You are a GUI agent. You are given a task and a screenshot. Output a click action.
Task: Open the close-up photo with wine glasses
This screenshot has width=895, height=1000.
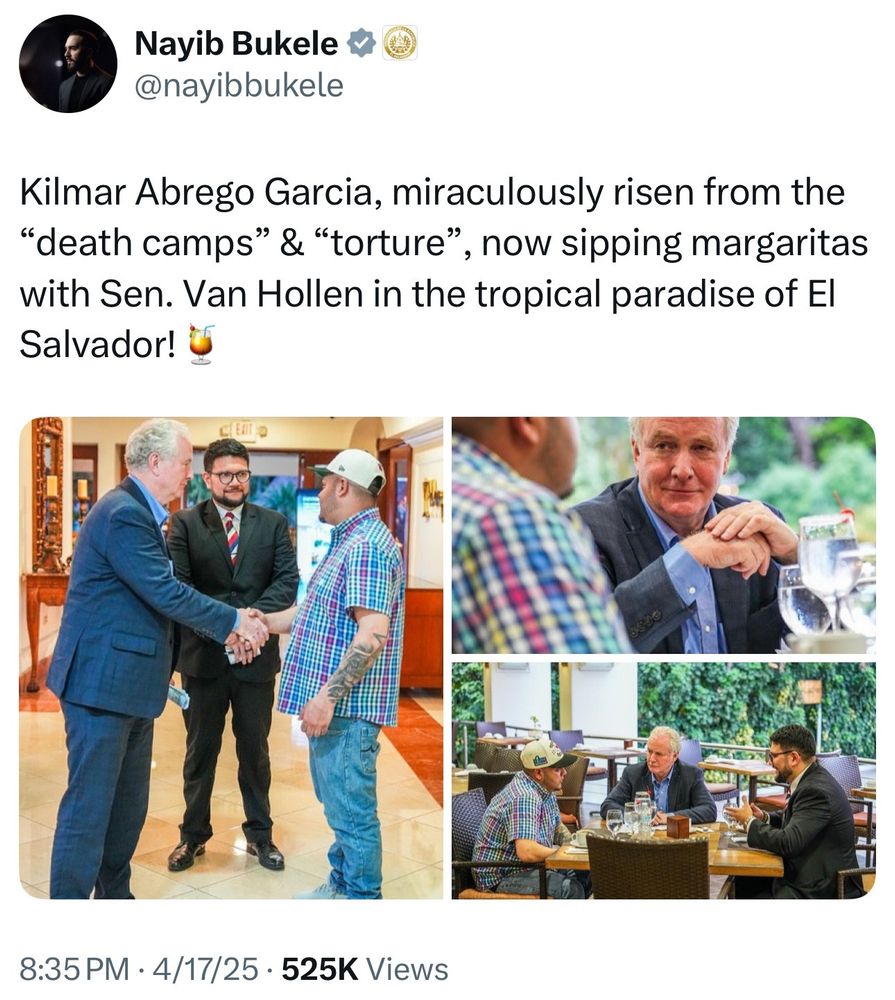663,535
